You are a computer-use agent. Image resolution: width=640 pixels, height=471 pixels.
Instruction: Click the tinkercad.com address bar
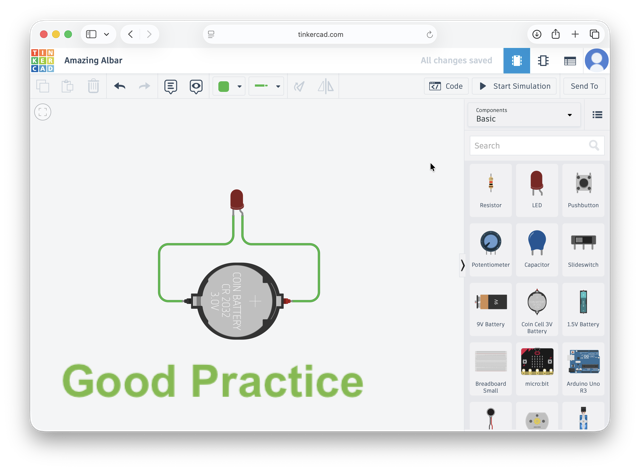click(320, 34)
